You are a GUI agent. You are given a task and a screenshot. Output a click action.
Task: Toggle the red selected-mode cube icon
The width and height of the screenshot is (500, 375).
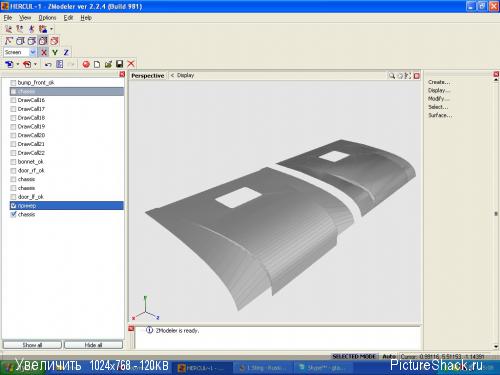pos(54,41)
